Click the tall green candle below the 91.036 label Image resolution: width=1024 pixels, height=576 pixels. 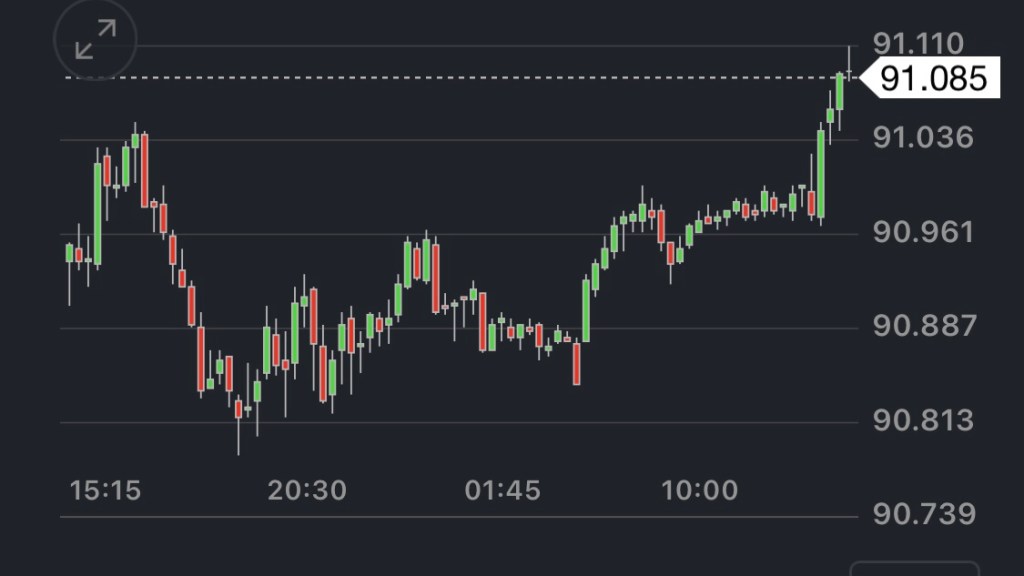[821, 173]
